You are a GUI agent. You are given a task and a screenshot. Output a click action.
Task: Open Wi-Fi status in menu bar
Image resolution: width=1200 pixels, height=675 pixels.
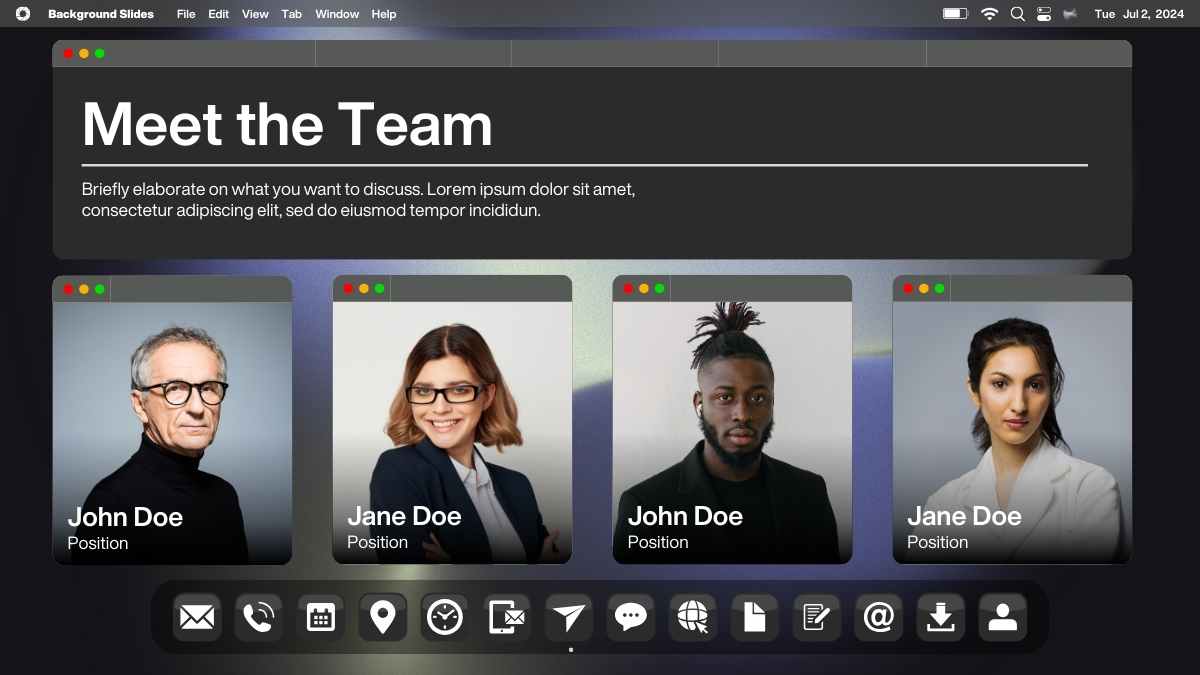[989, 14]
